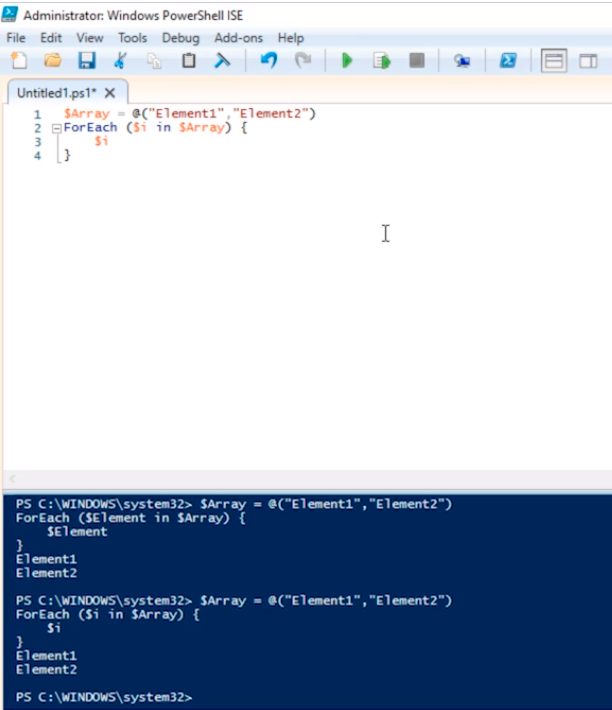Open a script with the folder icon
The height and width of the screenshot is (710, 612).
point(53,60)
